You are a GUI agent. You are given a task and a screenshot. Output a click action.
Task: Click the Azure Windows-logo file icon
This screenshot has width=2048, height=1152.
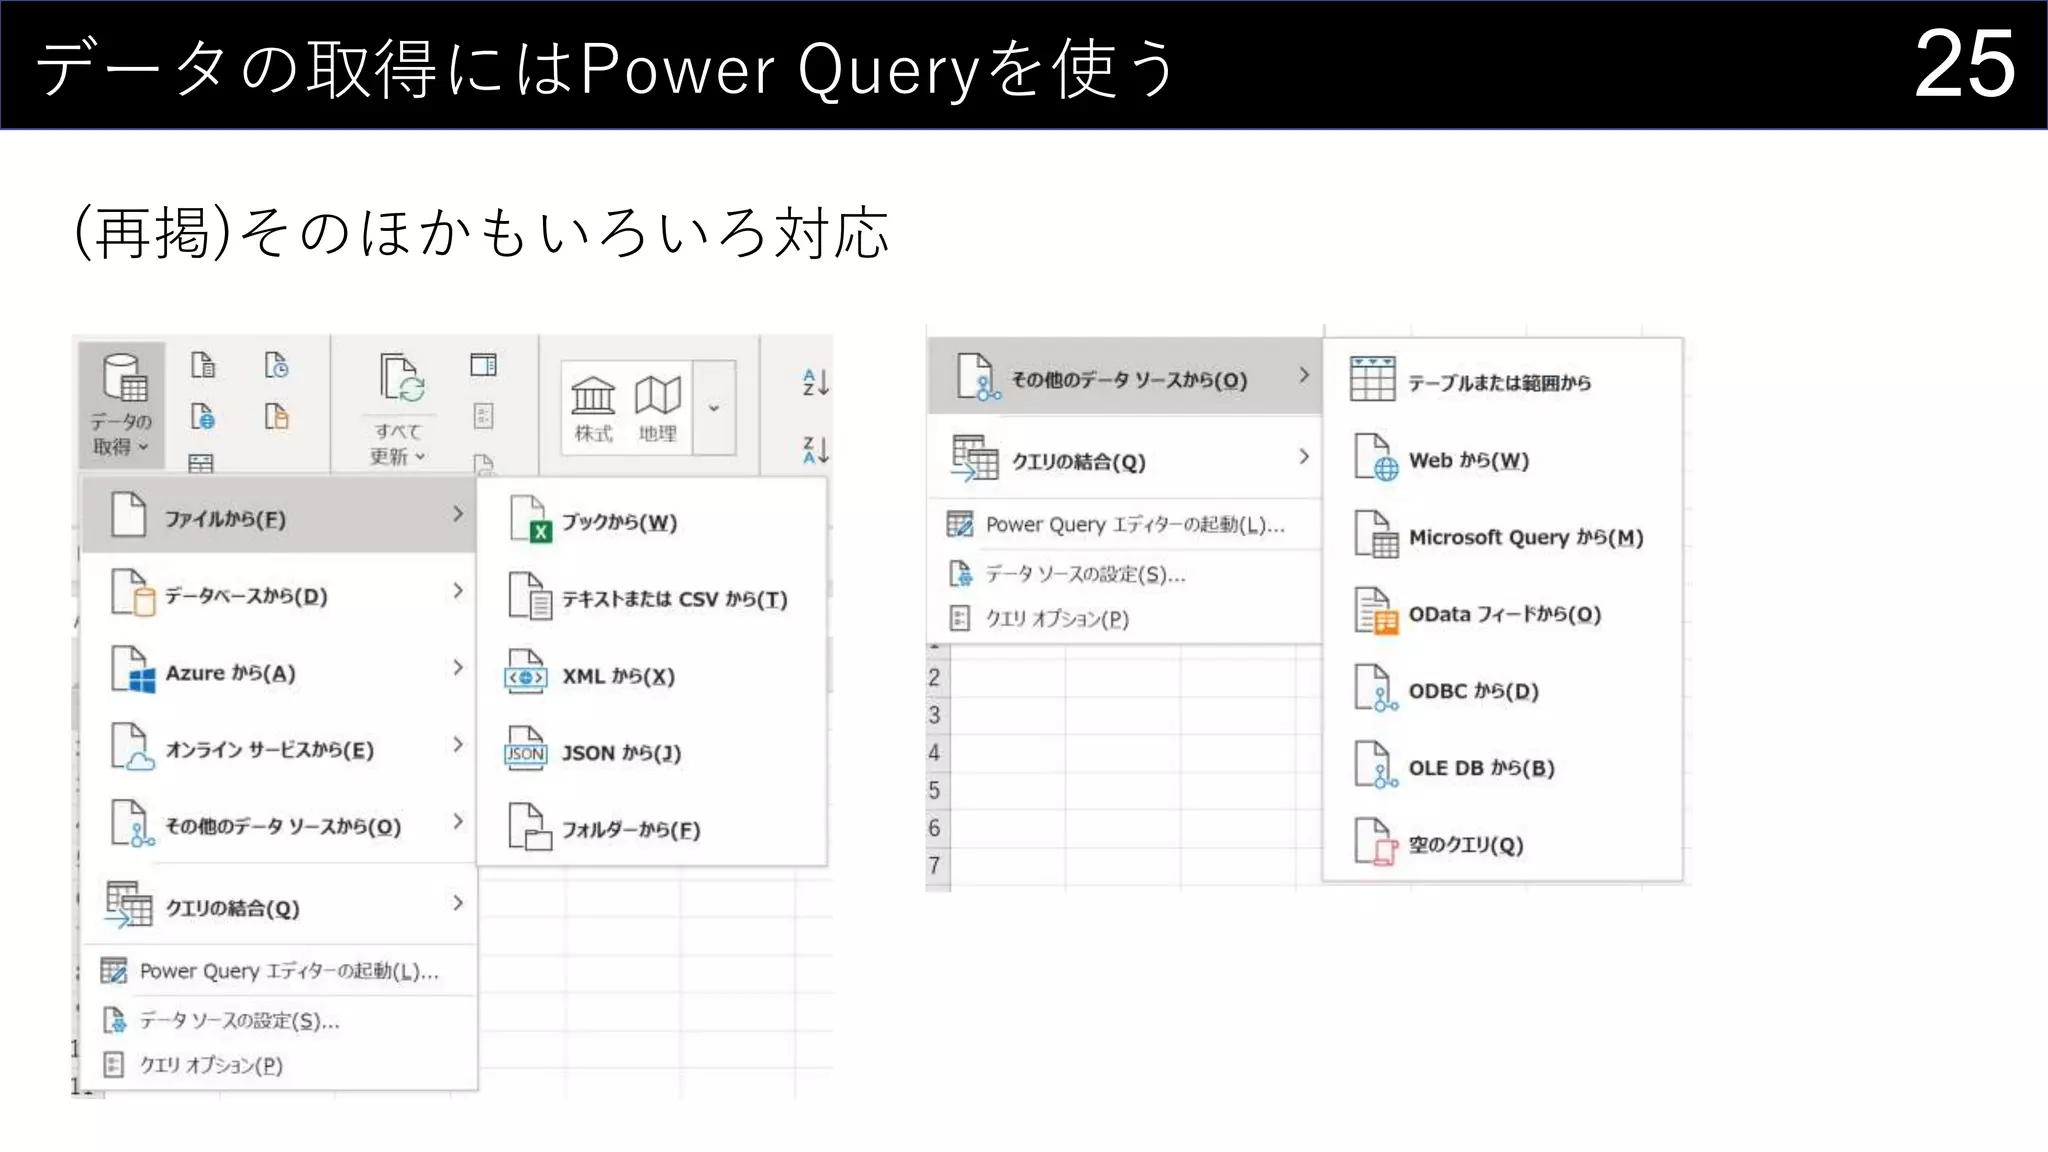point(133,670)
